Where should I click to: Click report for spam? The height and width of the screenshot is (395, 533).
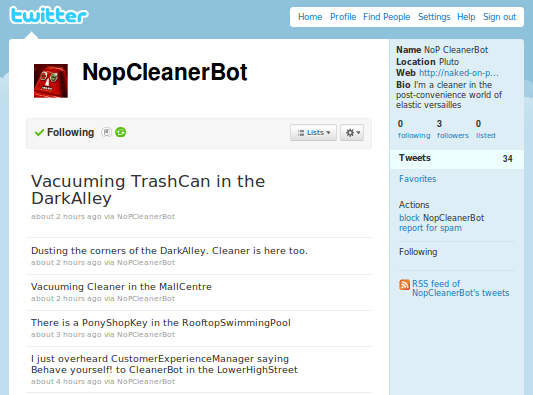430,228
